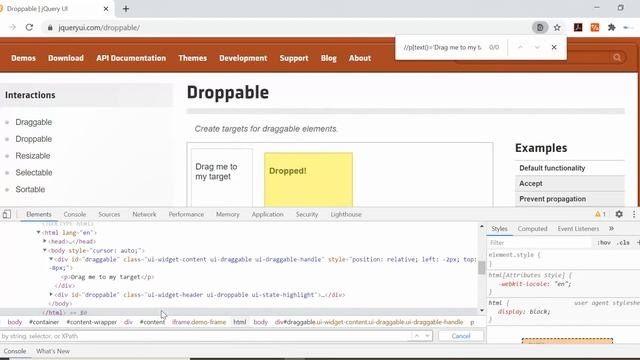Reload the jQuery UI page

tap(29, 27)
